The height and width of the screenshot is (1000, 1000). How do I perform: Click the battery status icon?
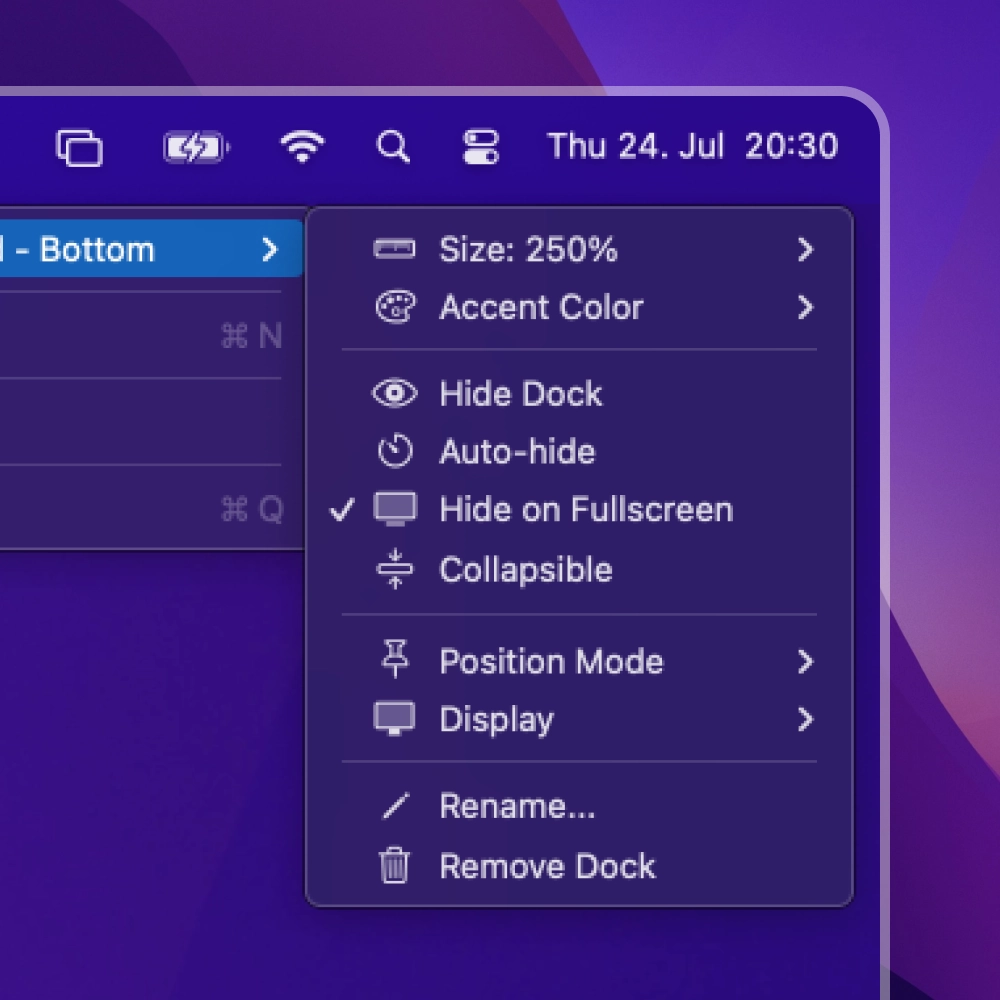(196, 146)
